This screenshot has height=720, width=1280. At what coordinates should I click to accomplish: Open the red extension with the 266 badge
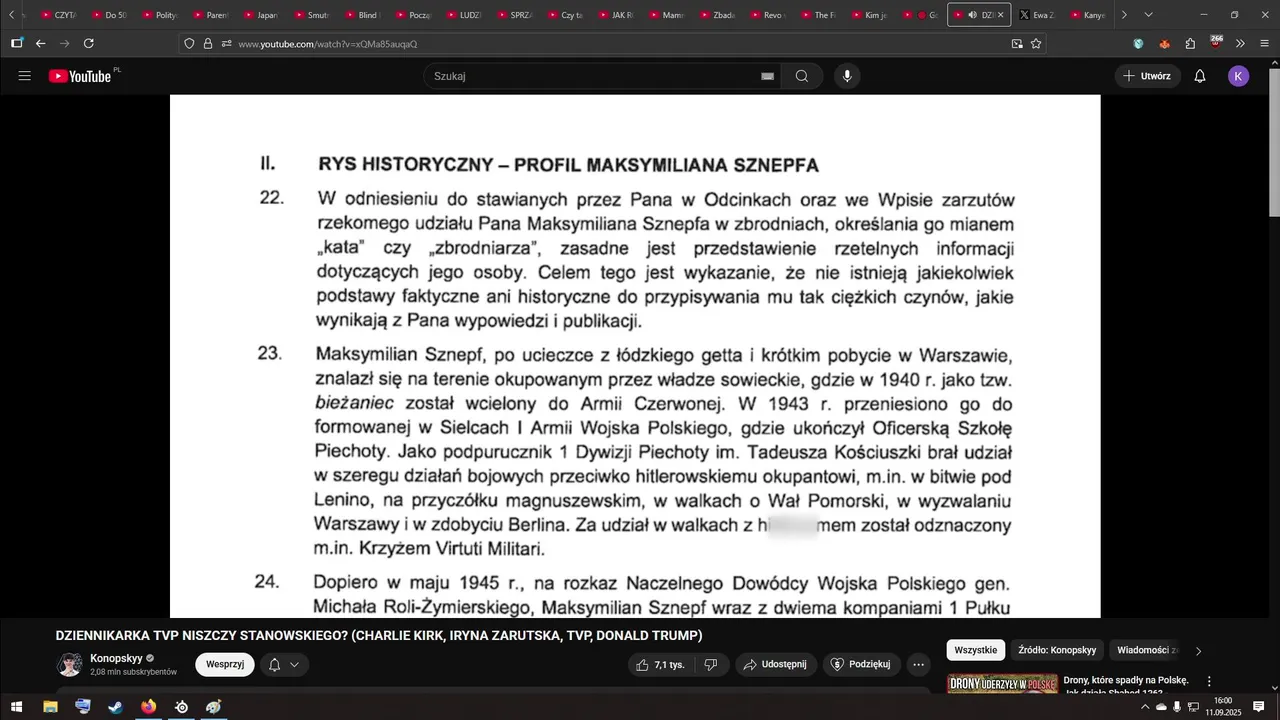pyautogui.click(x=1216, y=42)
